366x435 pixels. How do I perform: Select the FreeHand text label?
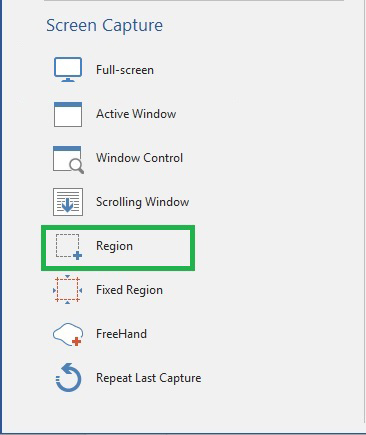[121, 334]
